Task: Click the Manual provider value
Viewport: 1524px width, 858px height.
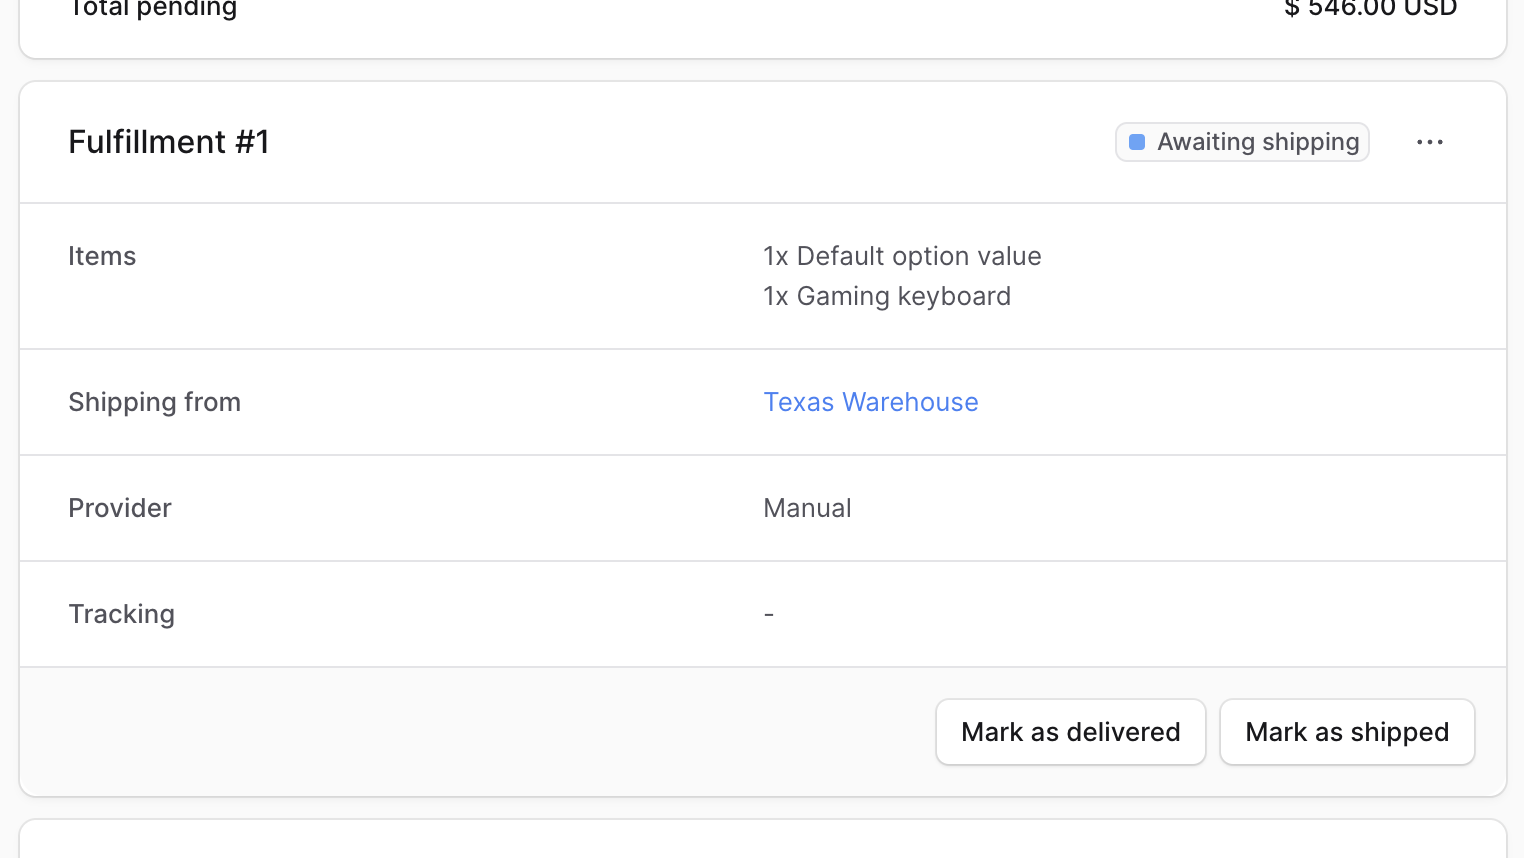Action: [807, 508]
